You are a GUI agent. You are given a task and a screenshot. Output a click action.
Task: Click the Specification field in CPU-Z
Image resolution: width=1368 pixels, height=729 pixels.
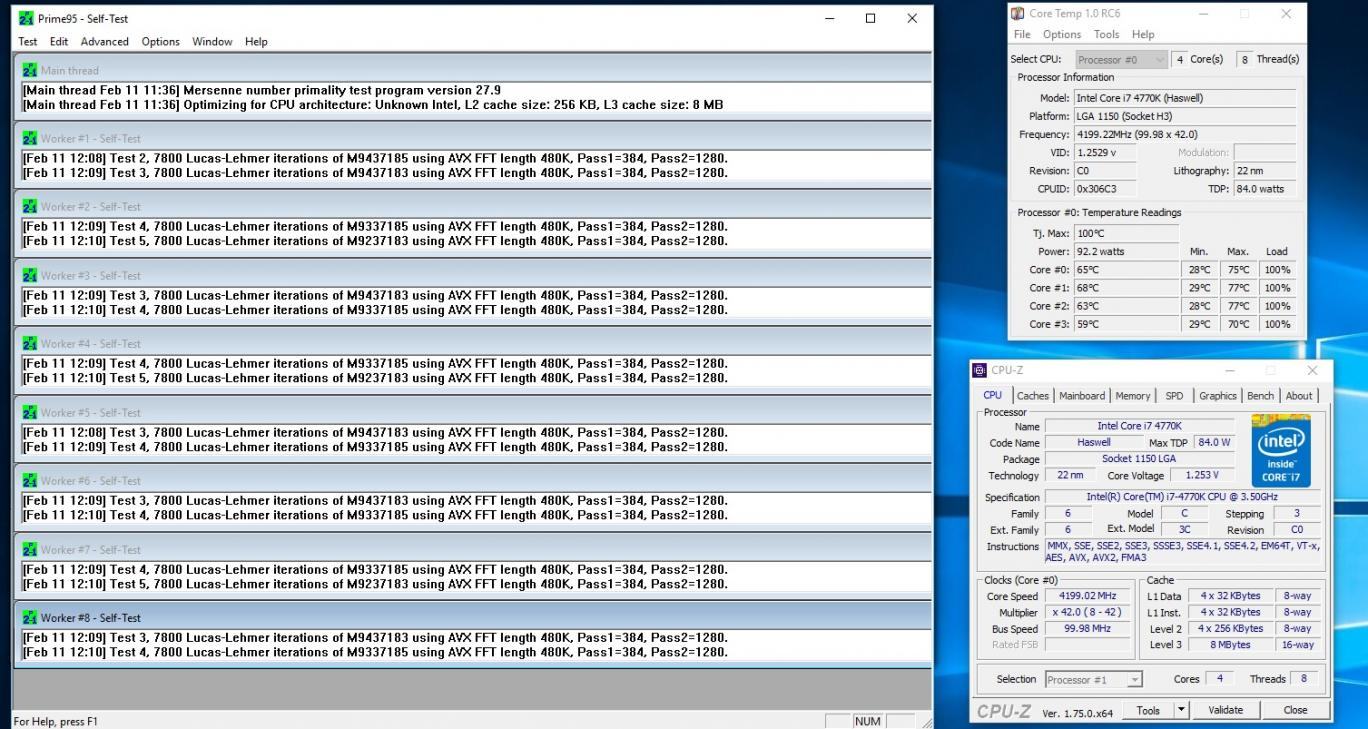click(1183, 497)
